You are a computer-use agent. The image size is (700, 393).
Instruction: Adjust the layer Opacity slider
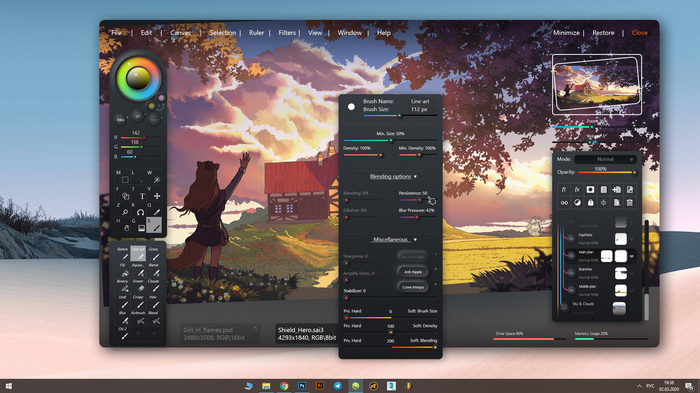[606, 172]
